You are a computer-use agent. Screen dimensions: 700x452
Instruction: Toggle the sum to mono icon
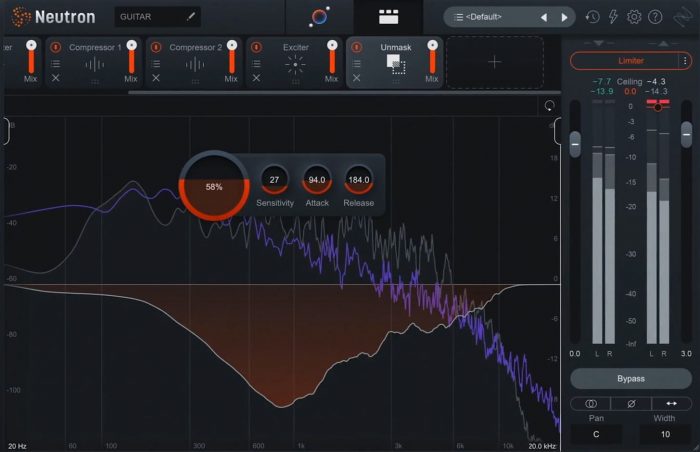click(x=591, y=404)
